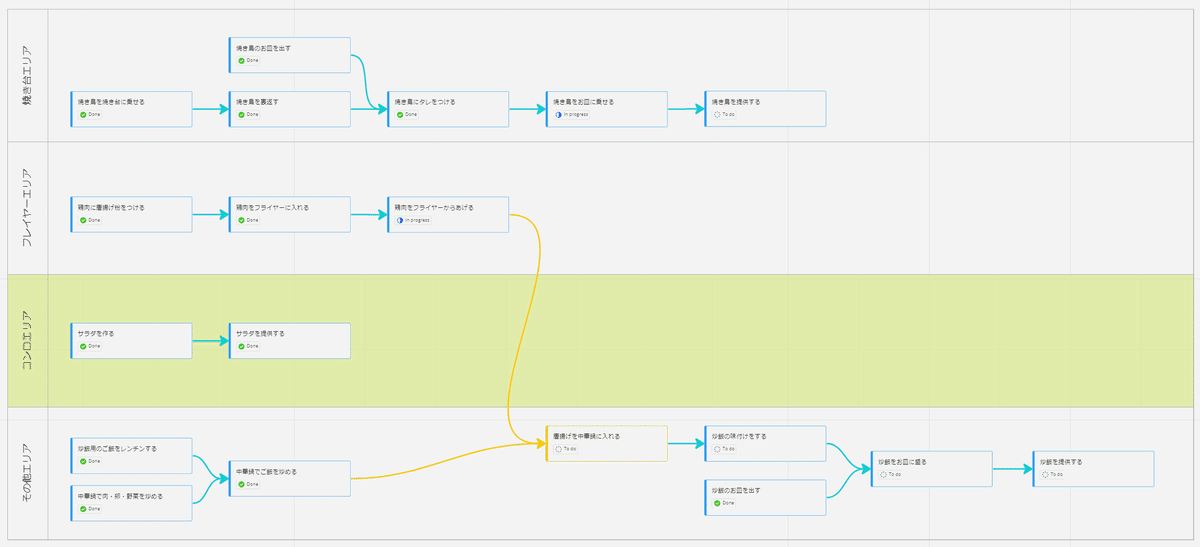Screen dimensions: 1200x547
Task: Select the その他エリア swimlane label
Action: tap(28, 473)
